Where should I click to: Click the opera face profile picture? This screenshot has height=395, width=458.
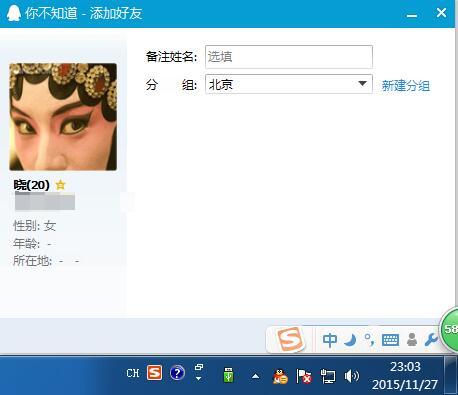coord(63,117)
